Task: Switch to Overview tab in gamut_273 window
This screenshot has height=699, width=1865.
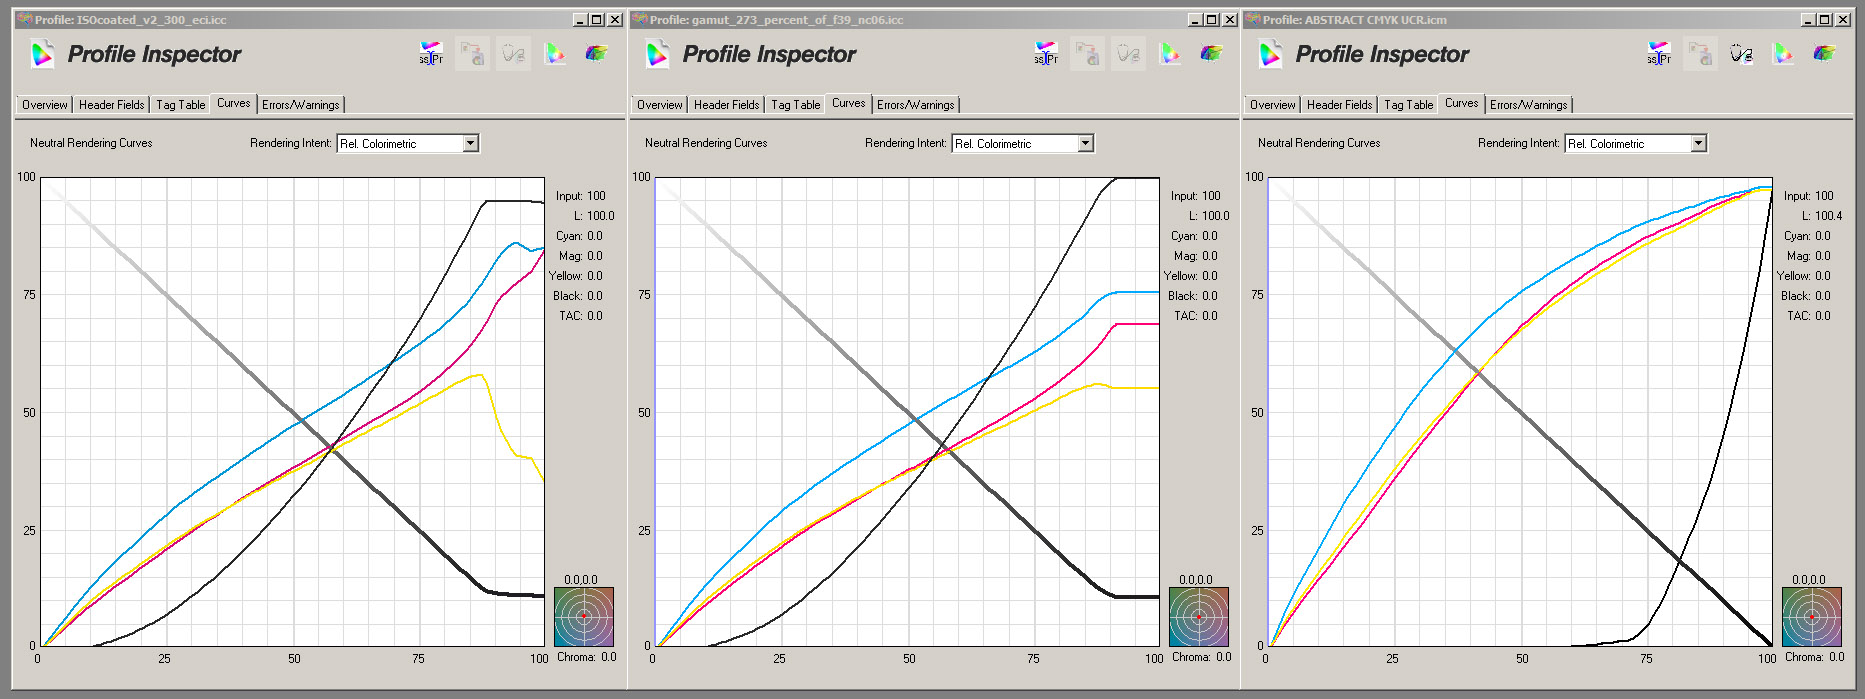Action: 660,104
